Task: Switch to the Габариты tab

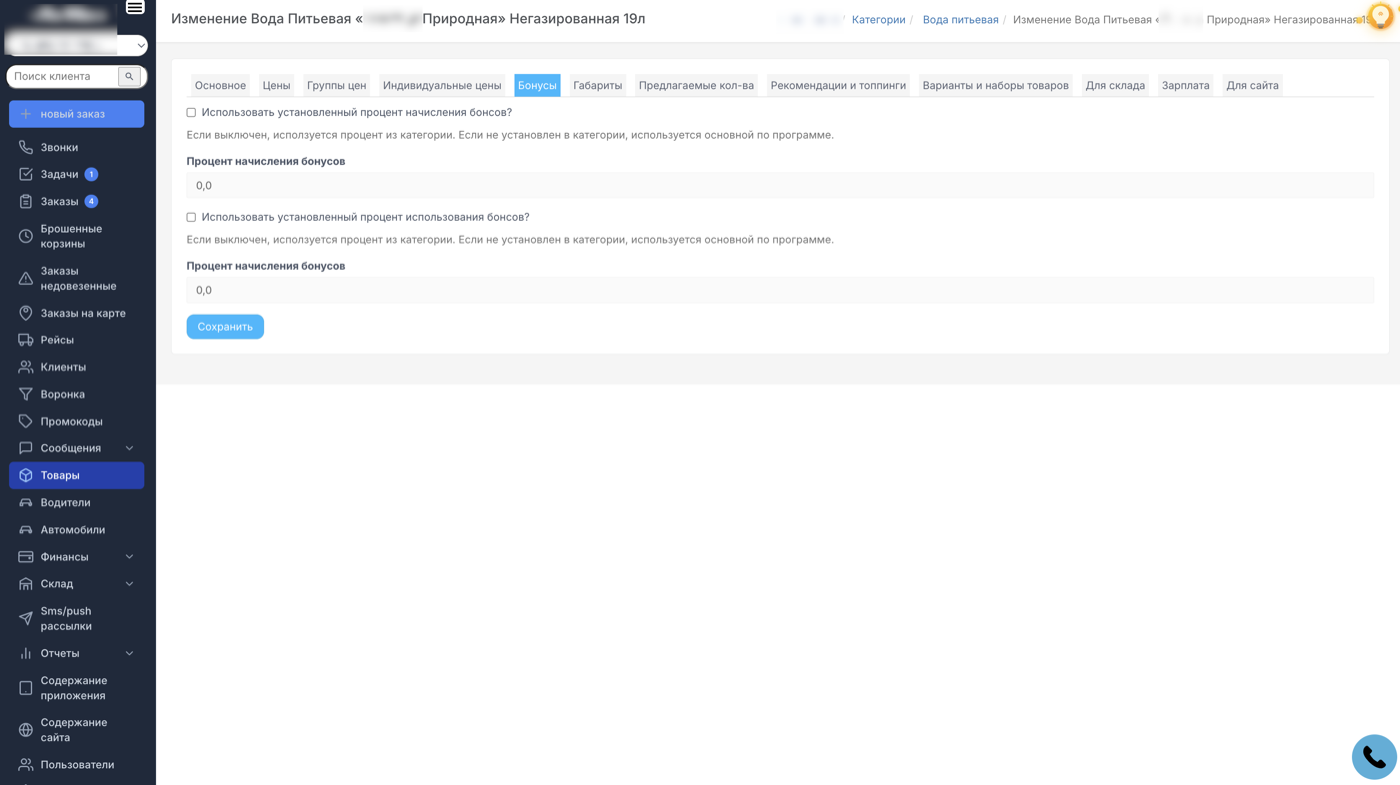Action: [597, 85]
